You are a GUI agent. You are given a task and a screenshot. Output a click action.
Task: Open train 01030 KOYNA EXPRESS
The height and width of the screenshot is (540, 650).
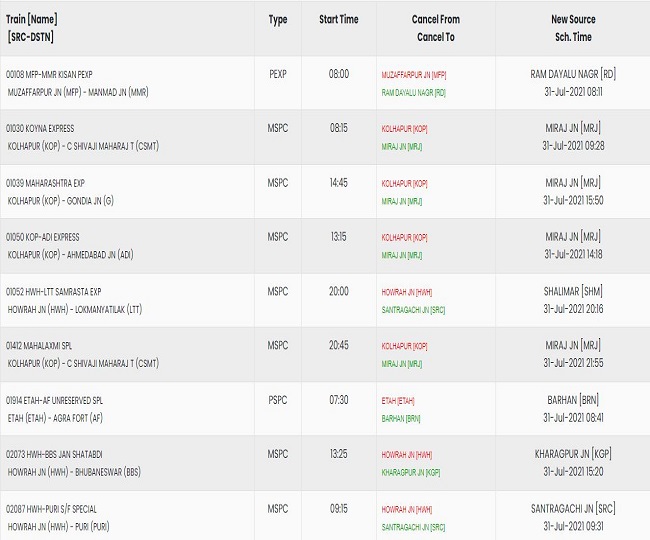(x=40, y=128)
